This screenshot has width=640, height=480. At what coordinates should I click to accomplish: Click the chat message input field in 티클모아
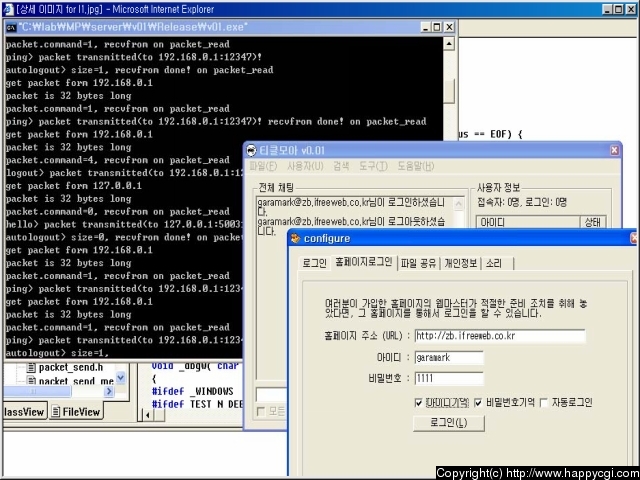coord(272,394)
